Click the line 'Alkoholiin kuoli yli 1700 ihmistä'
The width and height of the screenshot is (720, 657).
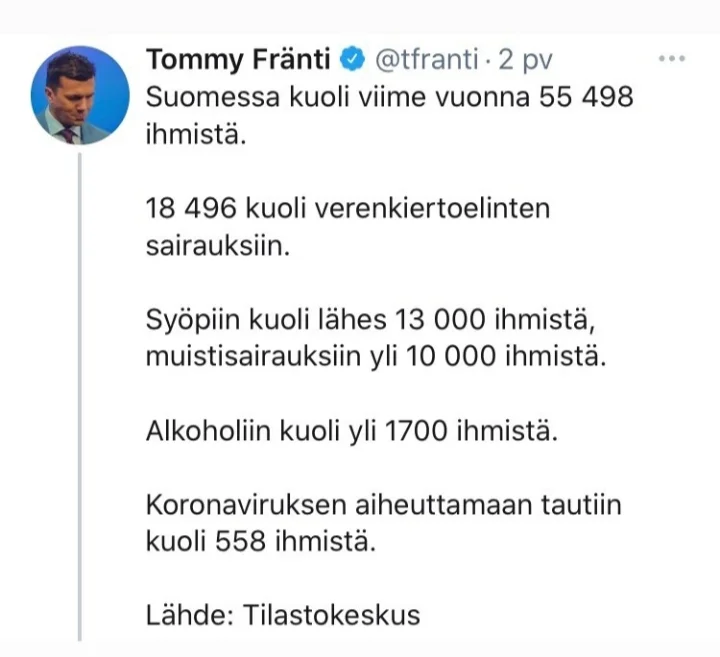point(365,433)
